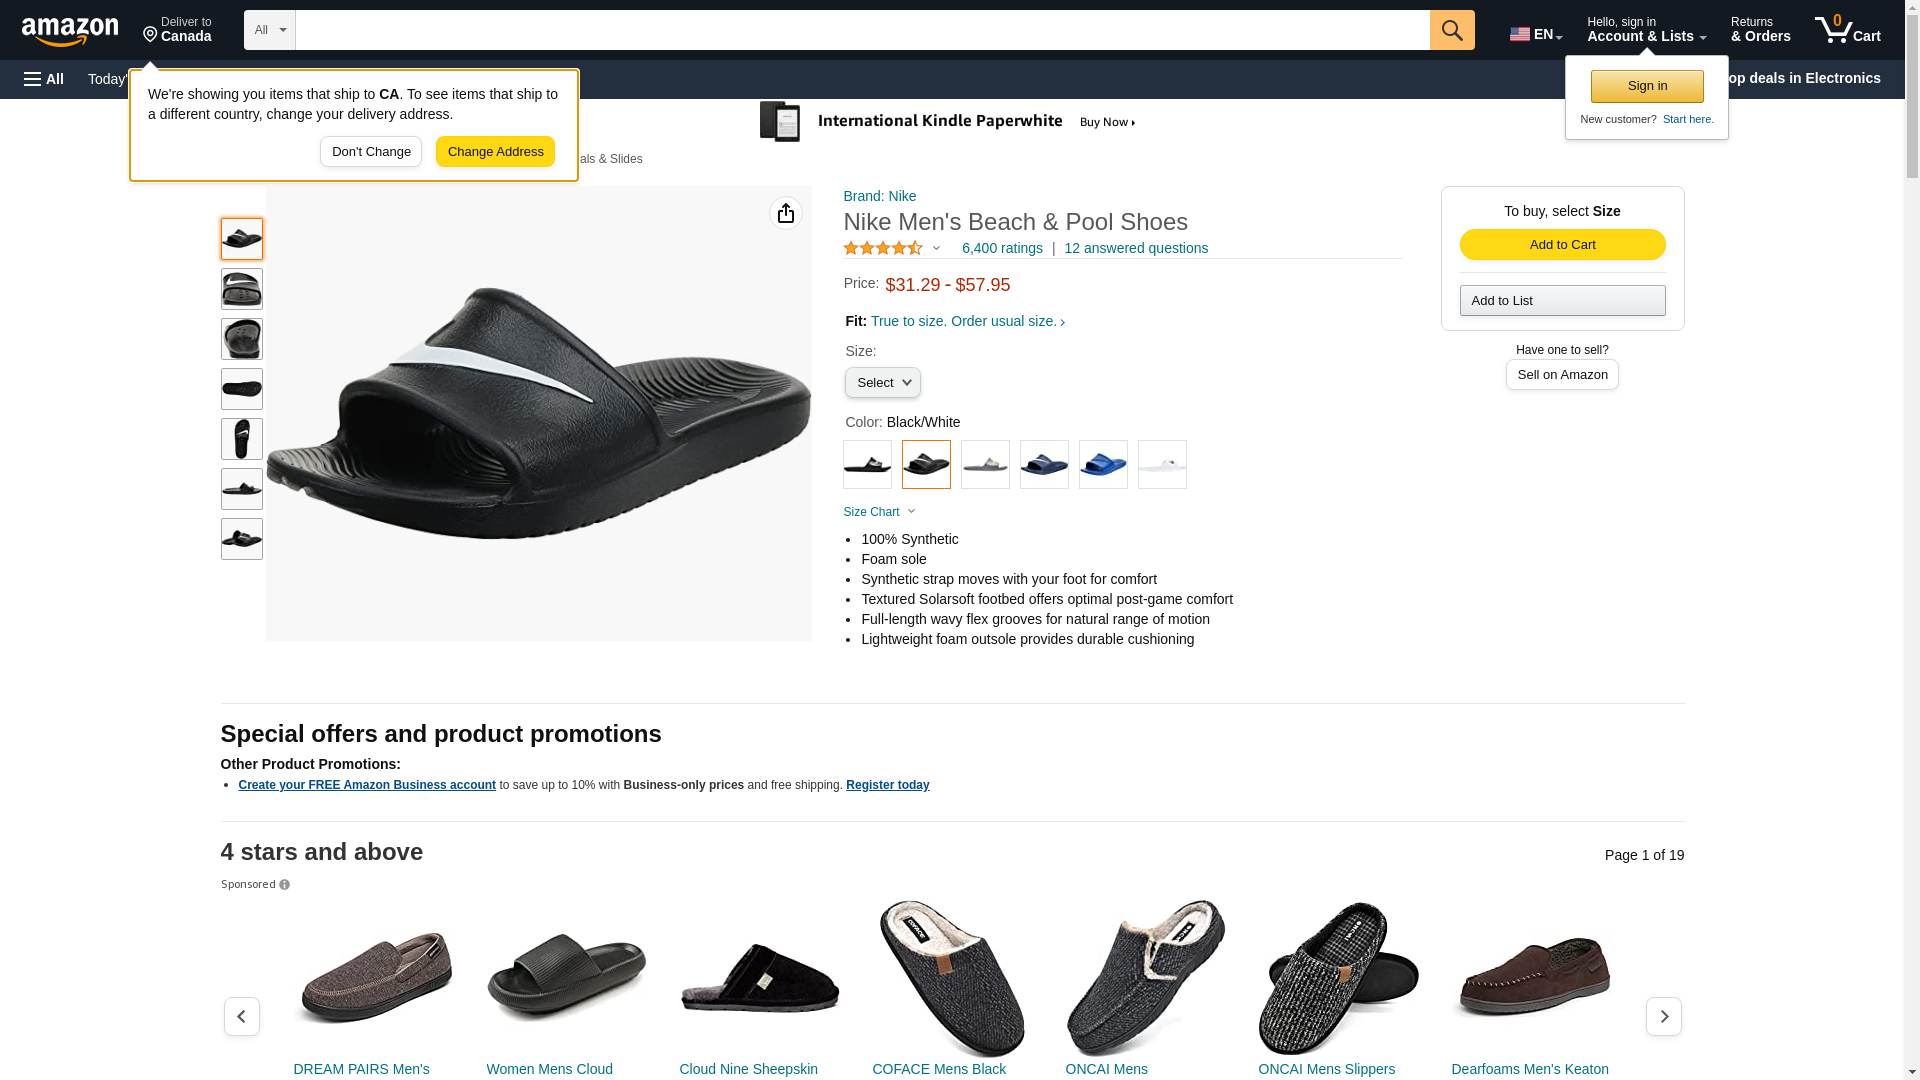Click the share icon on product image

pos(786,213)
